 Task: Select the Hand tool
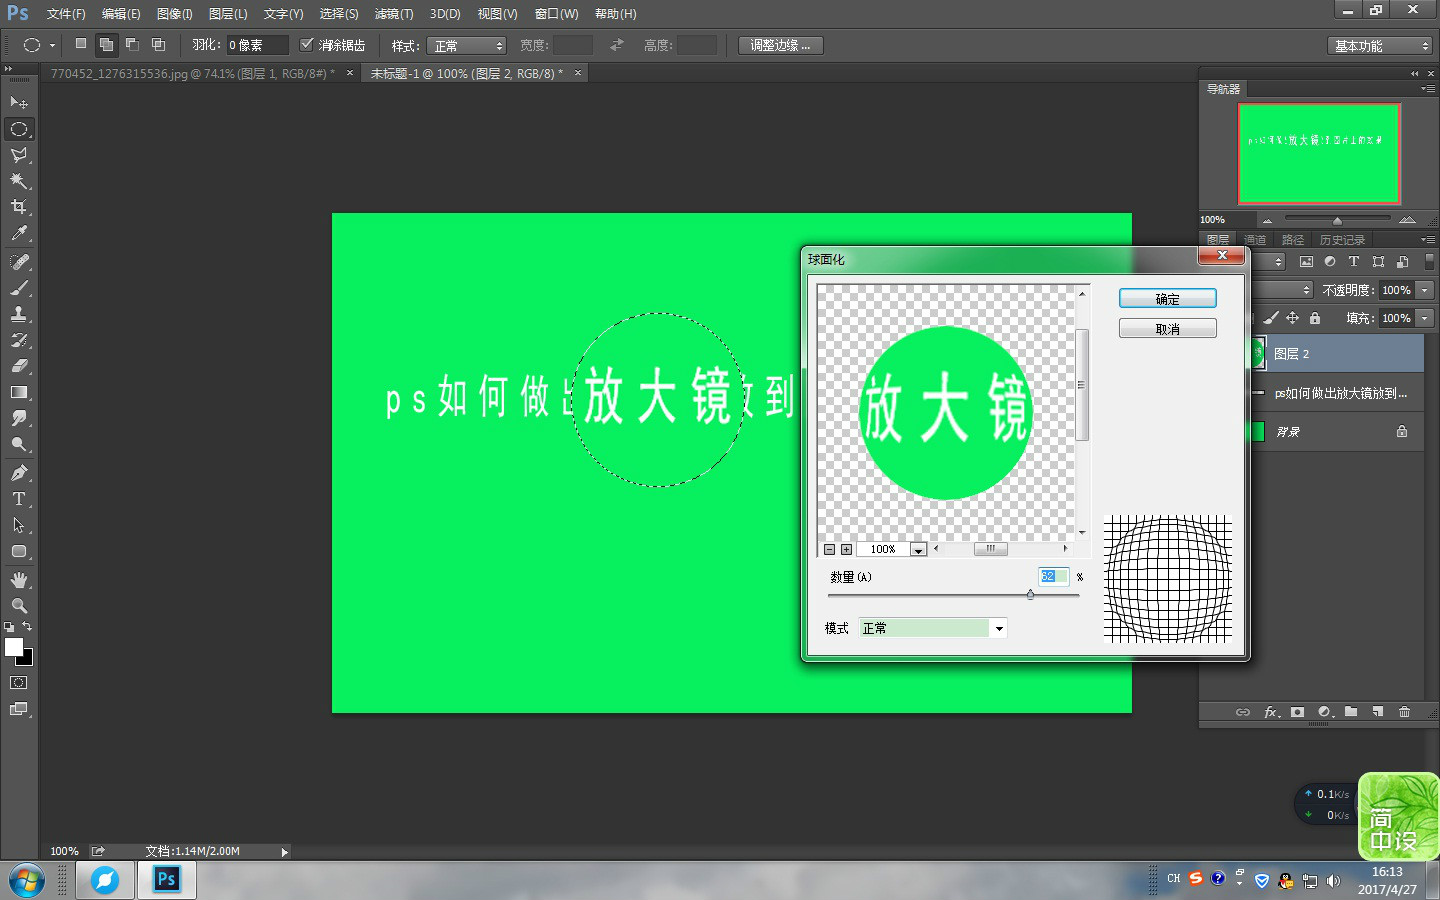click(x=19, y=580)
